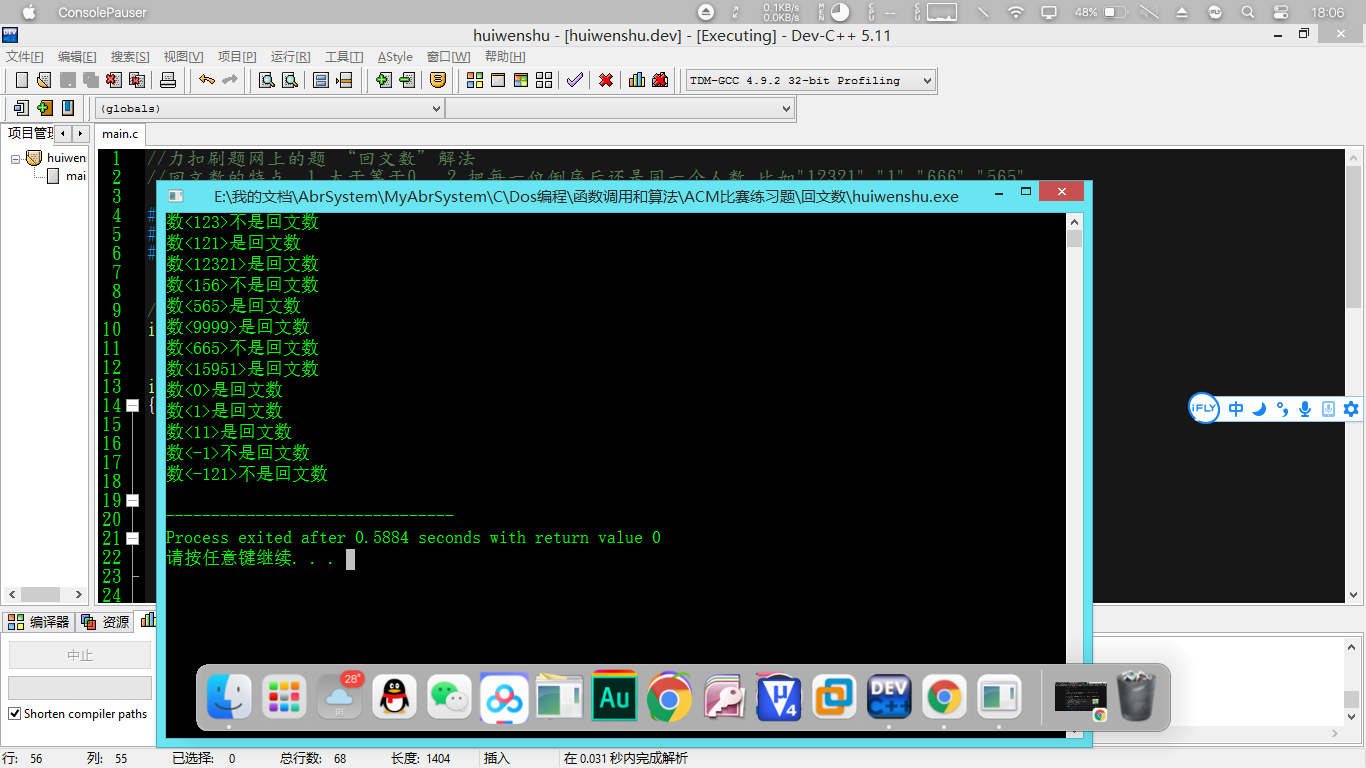1366x768 pixels.
Task: Collapse the code fold at line 14
Action: pos(132,405)
